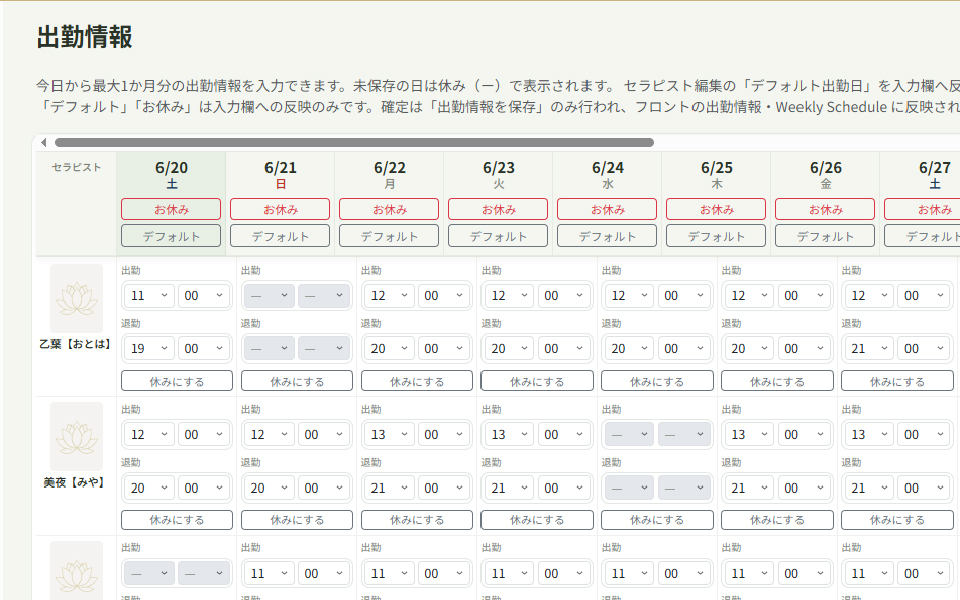
Task: Click the name 美夜【みや】
Action: coord(75,482)
